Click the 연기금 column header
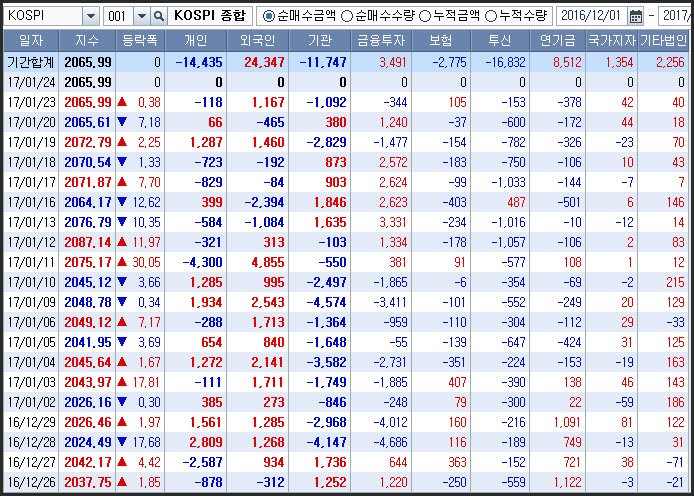 point(557,41)
